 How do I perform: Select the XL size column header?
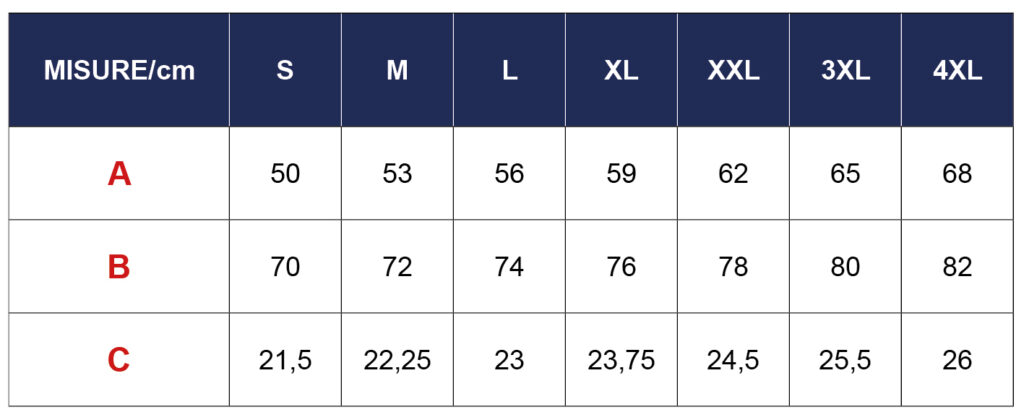click(x=621, y=71)
